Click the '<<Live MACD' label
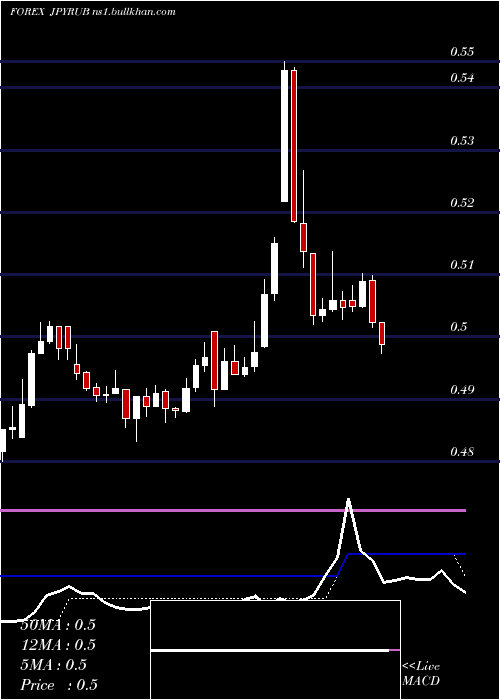The image size is (500, 700). coord(421,673)
